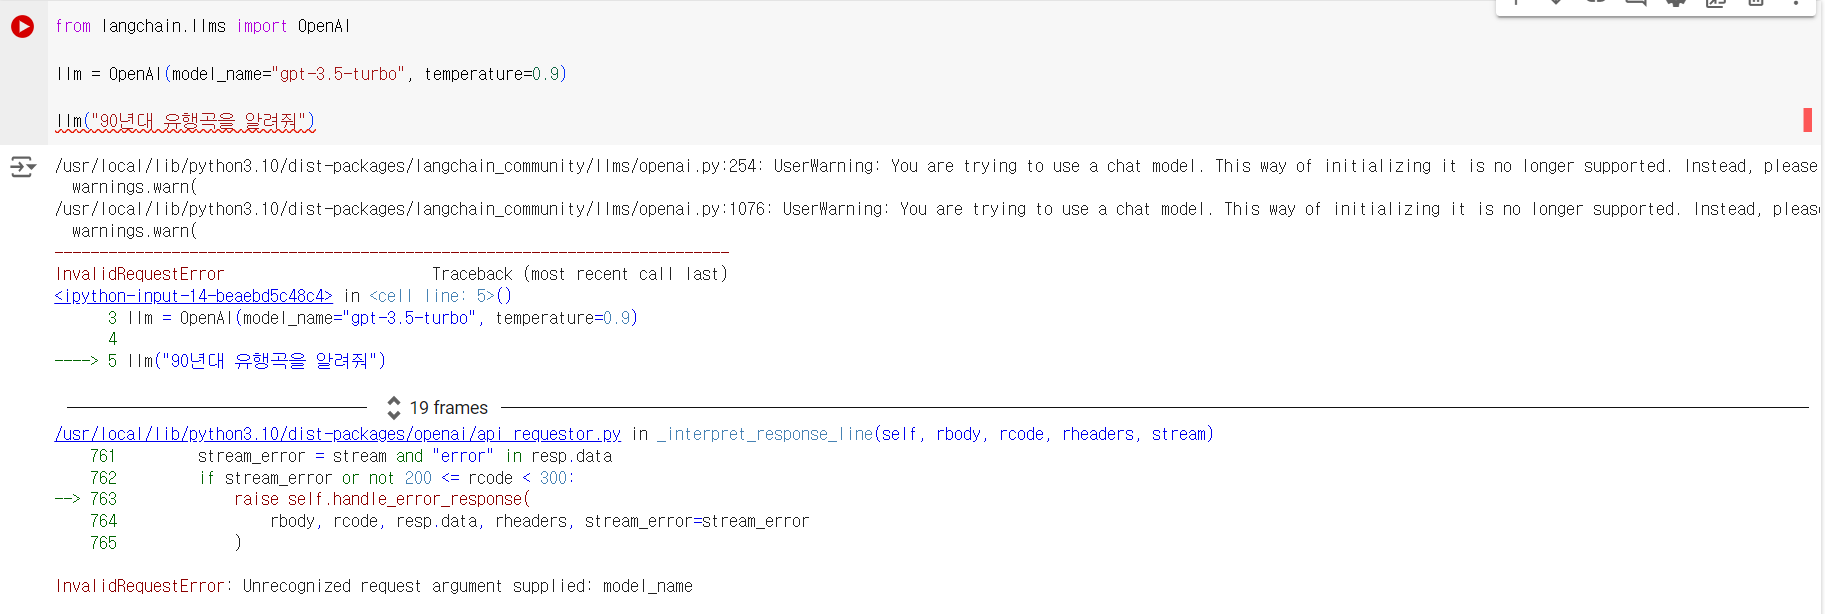
Task: Click the red error marker beside the cell scrollbar
Action: coord(1807,120)
